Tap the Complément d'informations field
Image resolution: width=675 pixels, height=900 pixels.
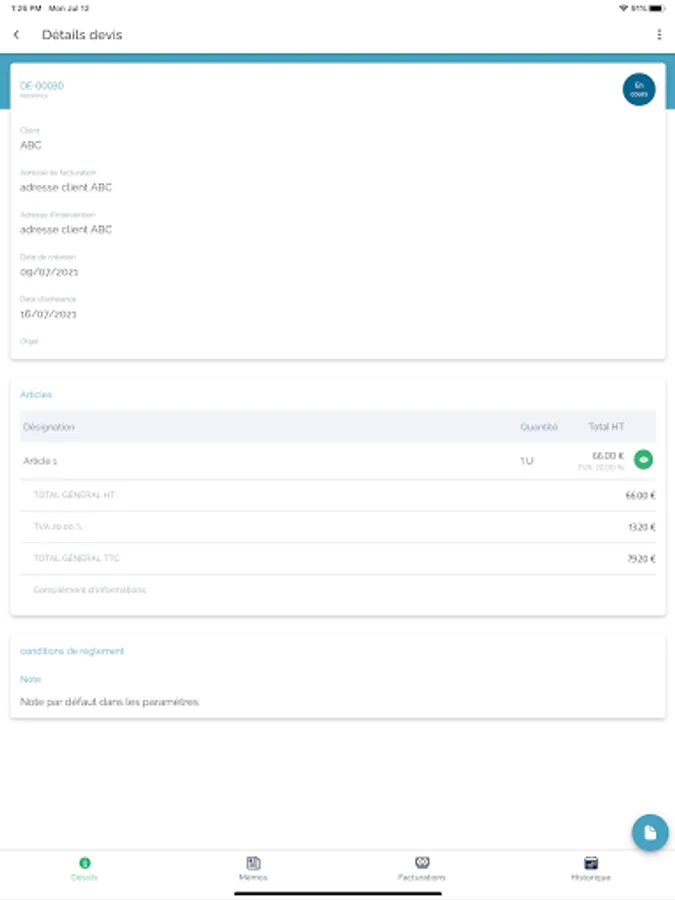coord(90,590)
